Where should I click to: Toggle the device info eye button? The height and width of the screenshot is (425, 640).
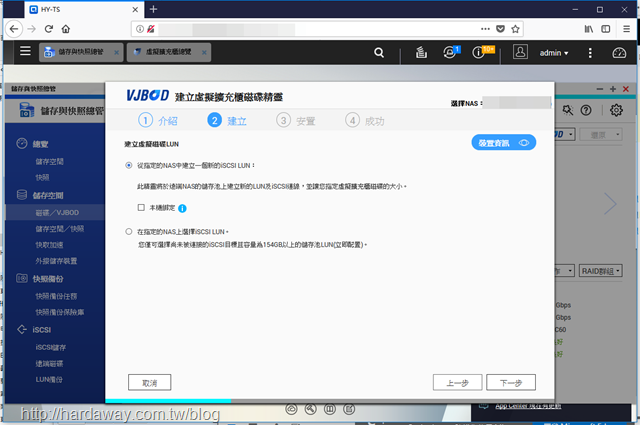[503, 142]
